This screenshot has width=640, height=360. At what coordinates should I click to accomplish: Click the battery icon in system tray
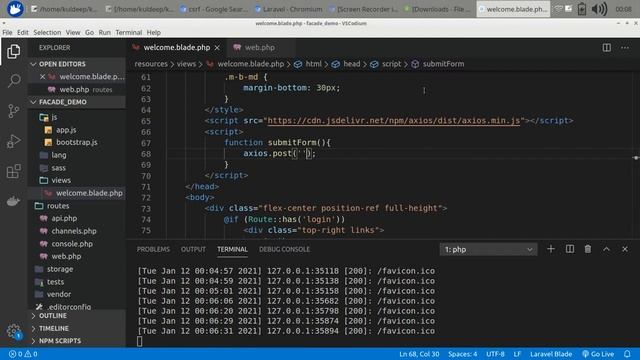pos(582,9)
